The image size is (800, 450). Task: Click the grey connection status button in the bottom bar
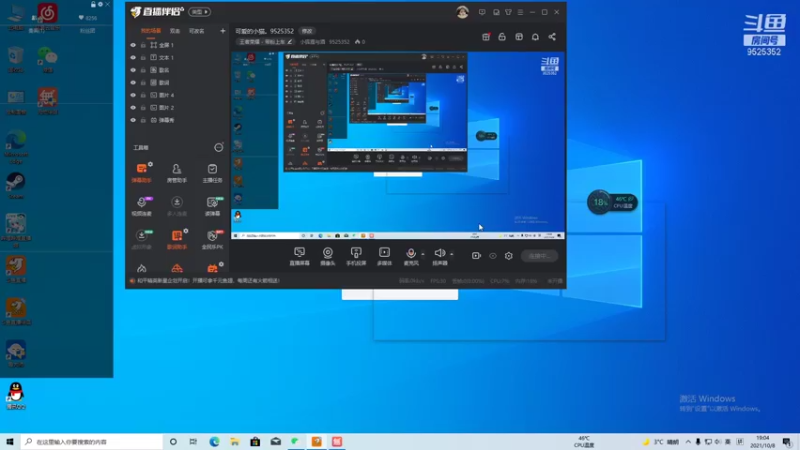[x=539, y=256]
